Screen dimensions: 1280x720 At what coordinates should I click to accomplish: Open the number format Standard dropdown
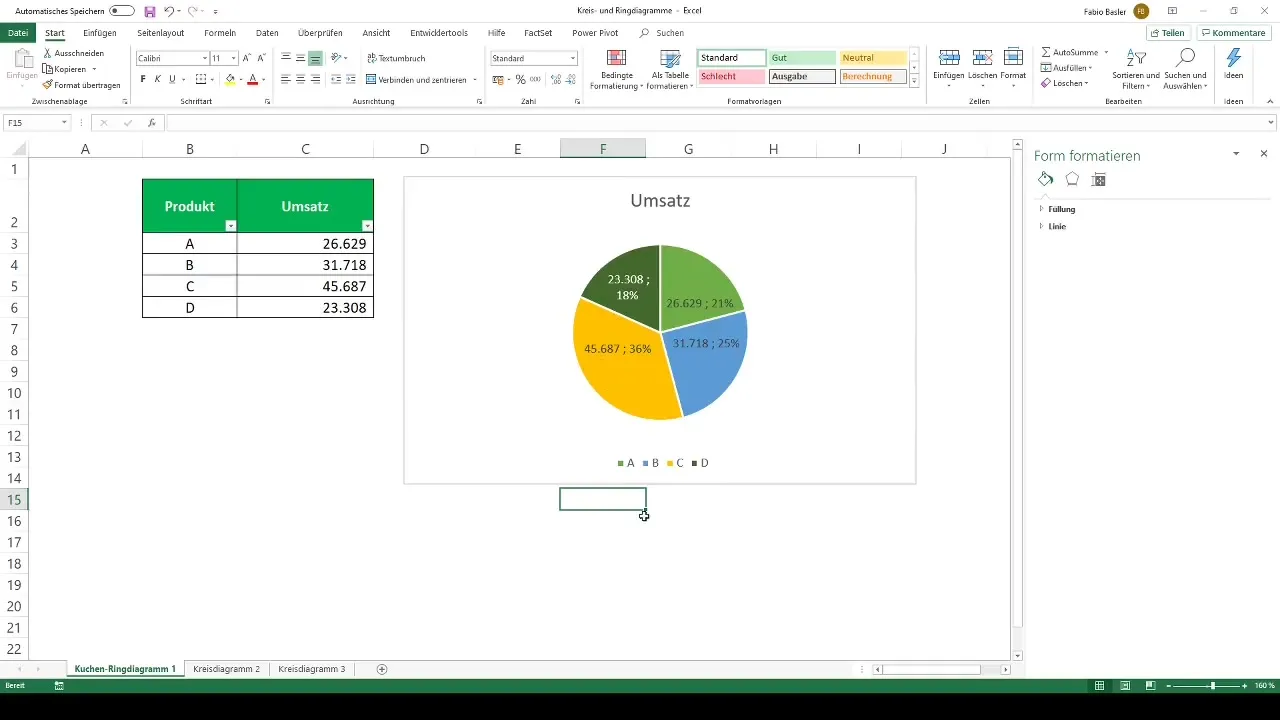click(573, 58)
